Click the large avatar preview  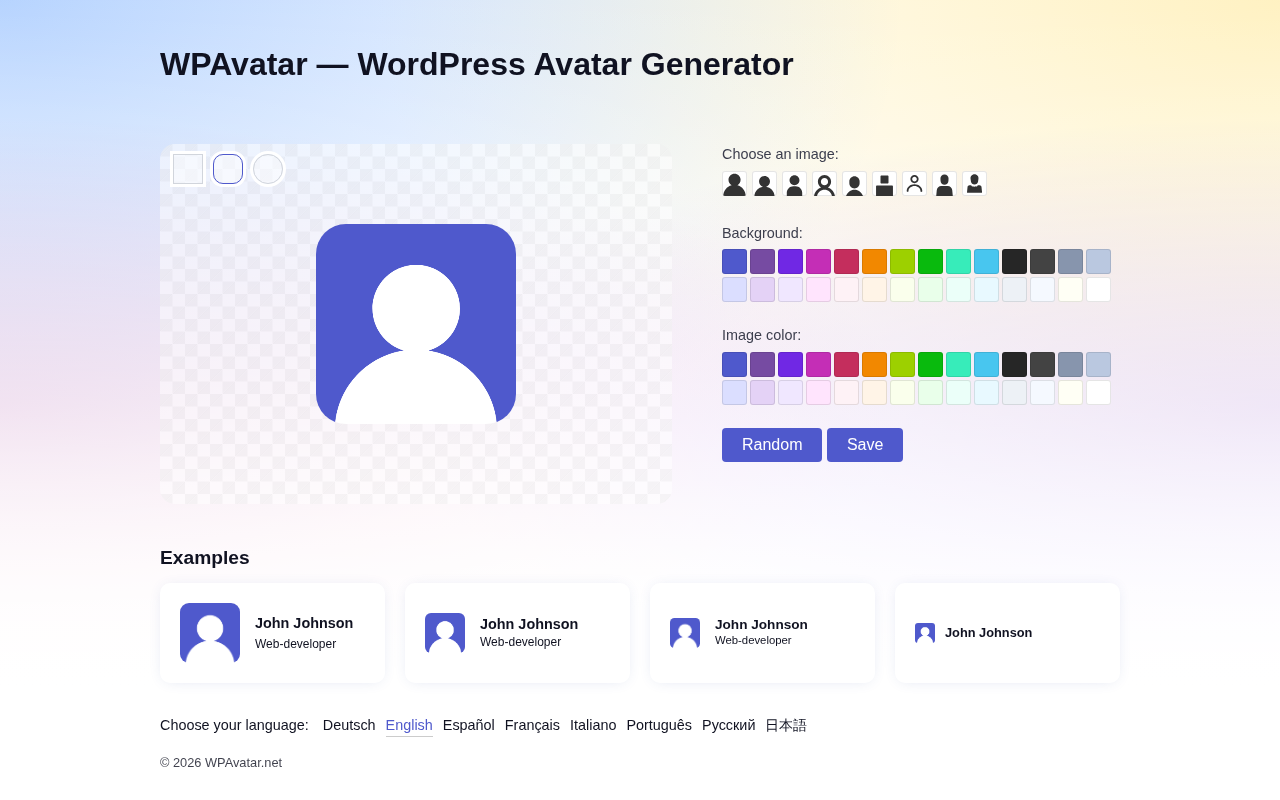tap(416, 324)
